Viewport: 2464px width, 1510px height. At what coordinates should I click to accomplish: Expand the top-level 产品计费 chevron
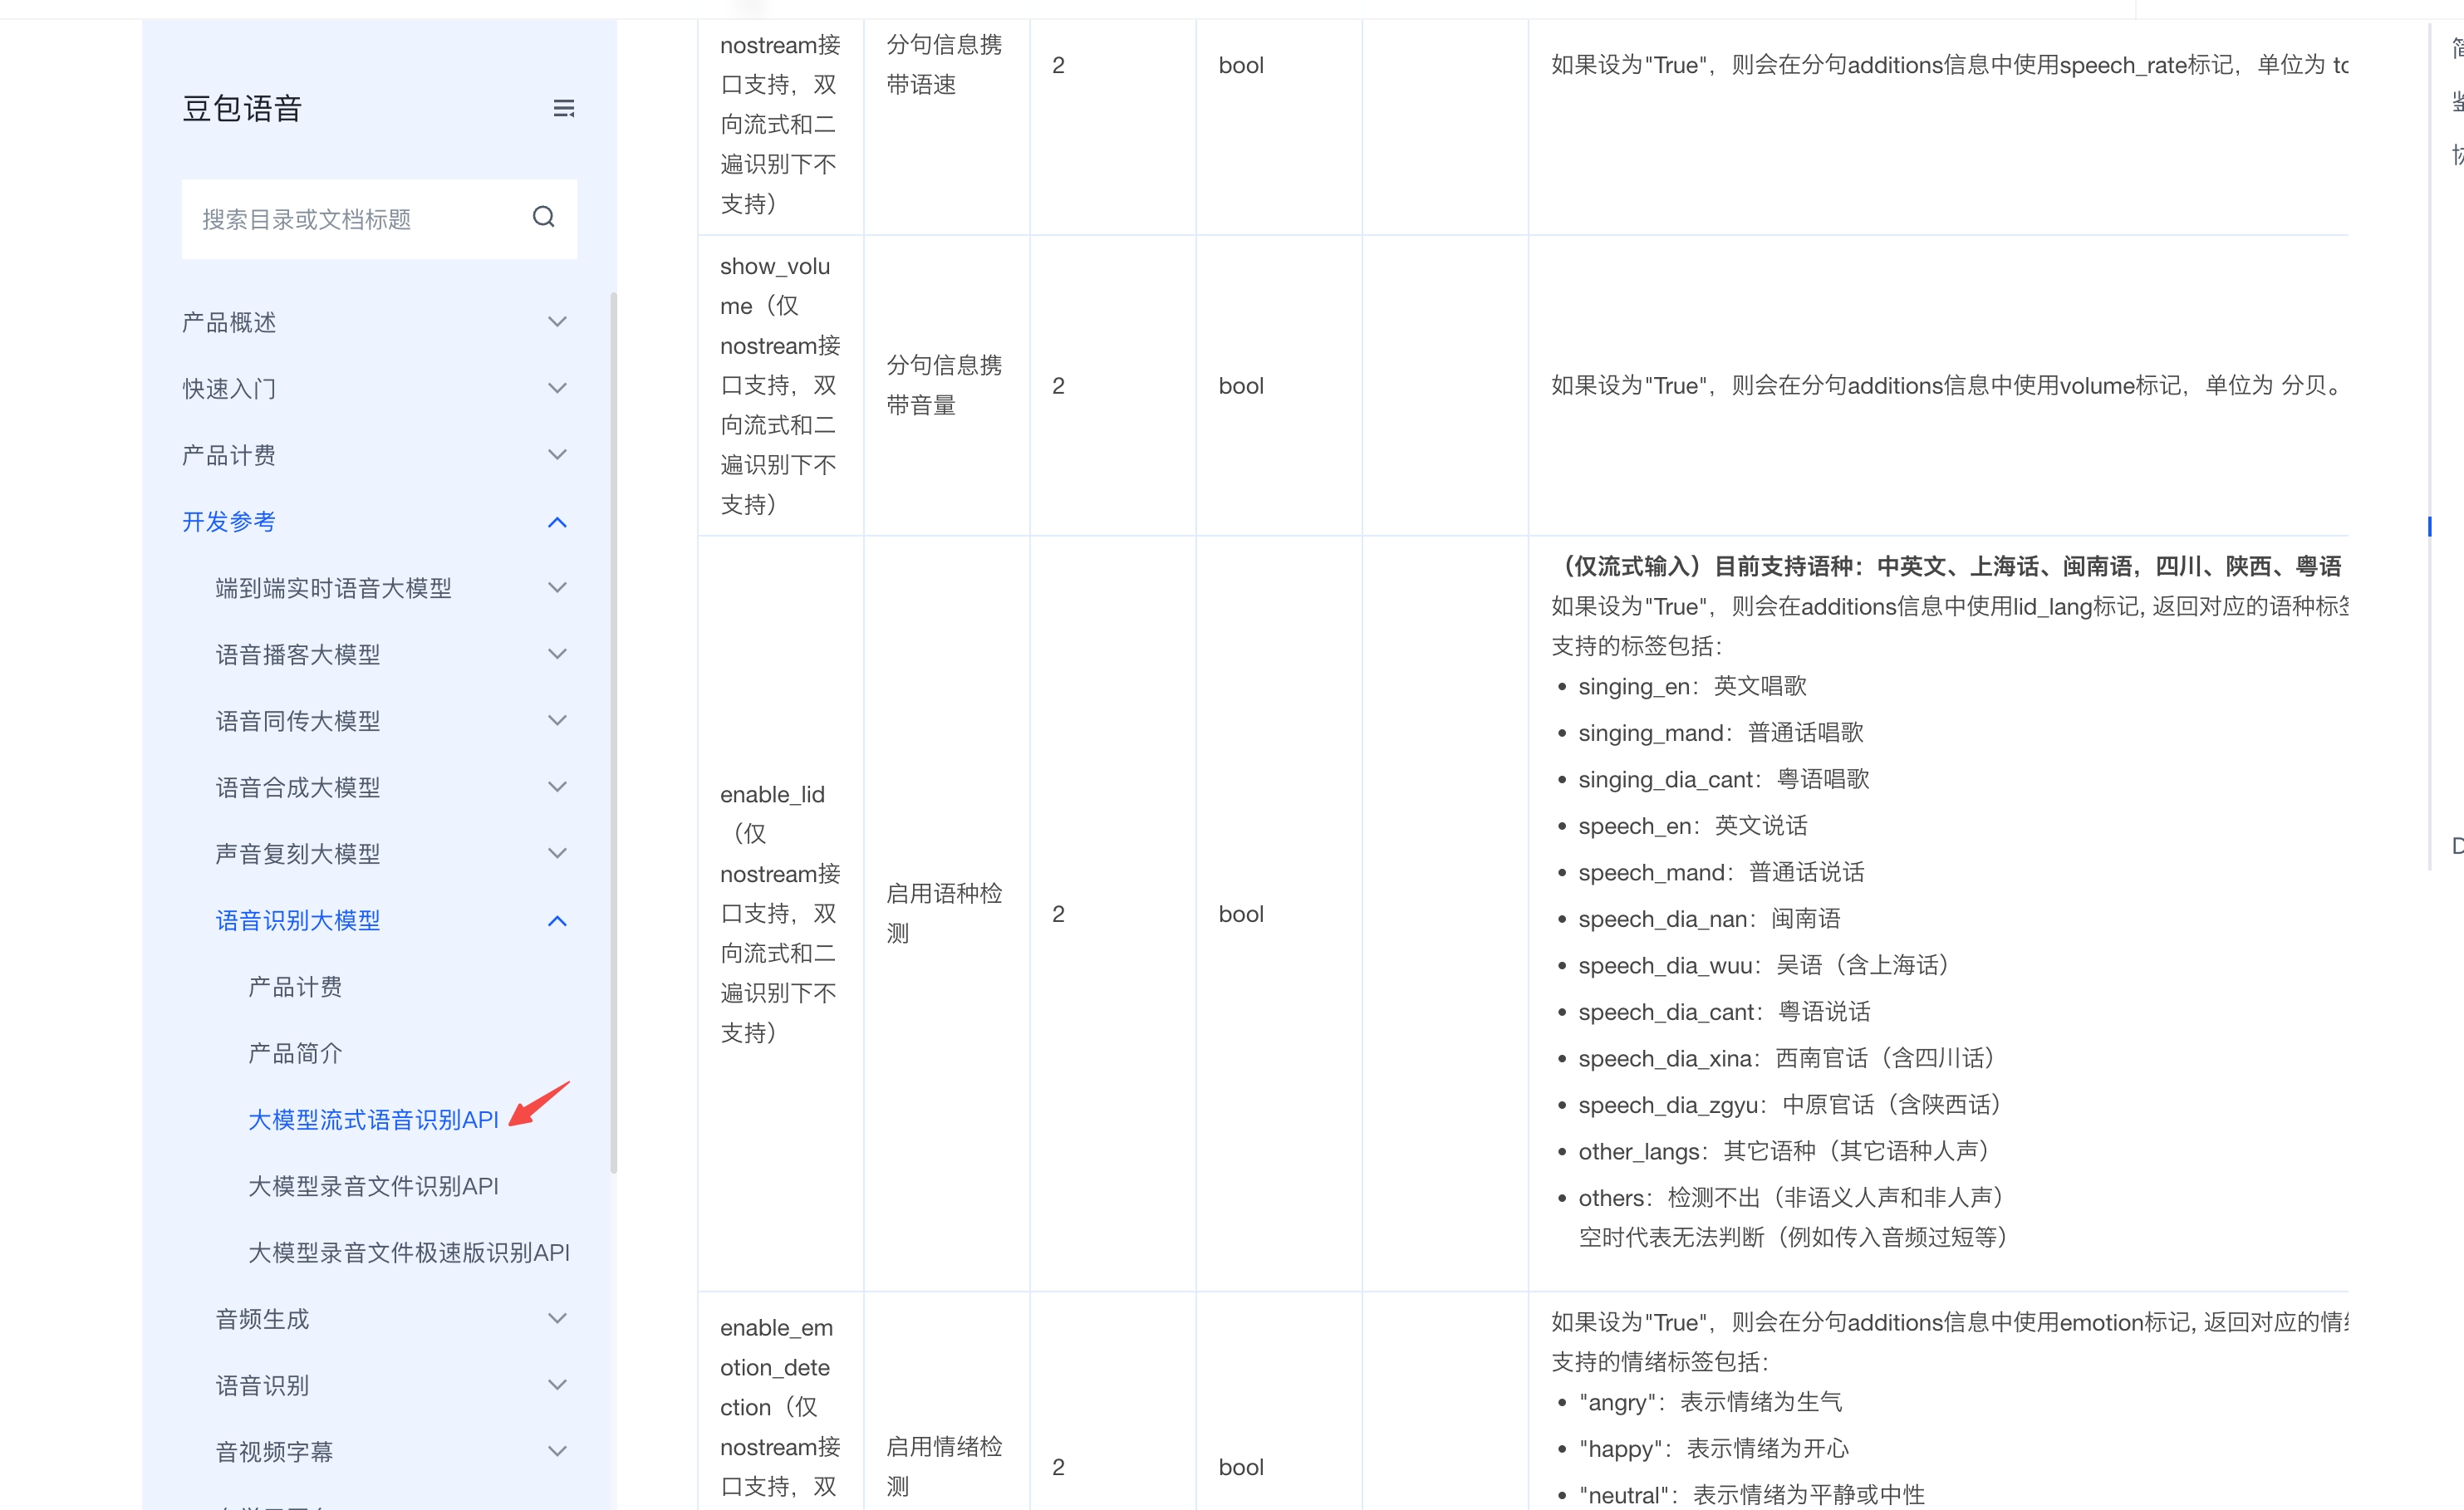[x=558, y=455]
